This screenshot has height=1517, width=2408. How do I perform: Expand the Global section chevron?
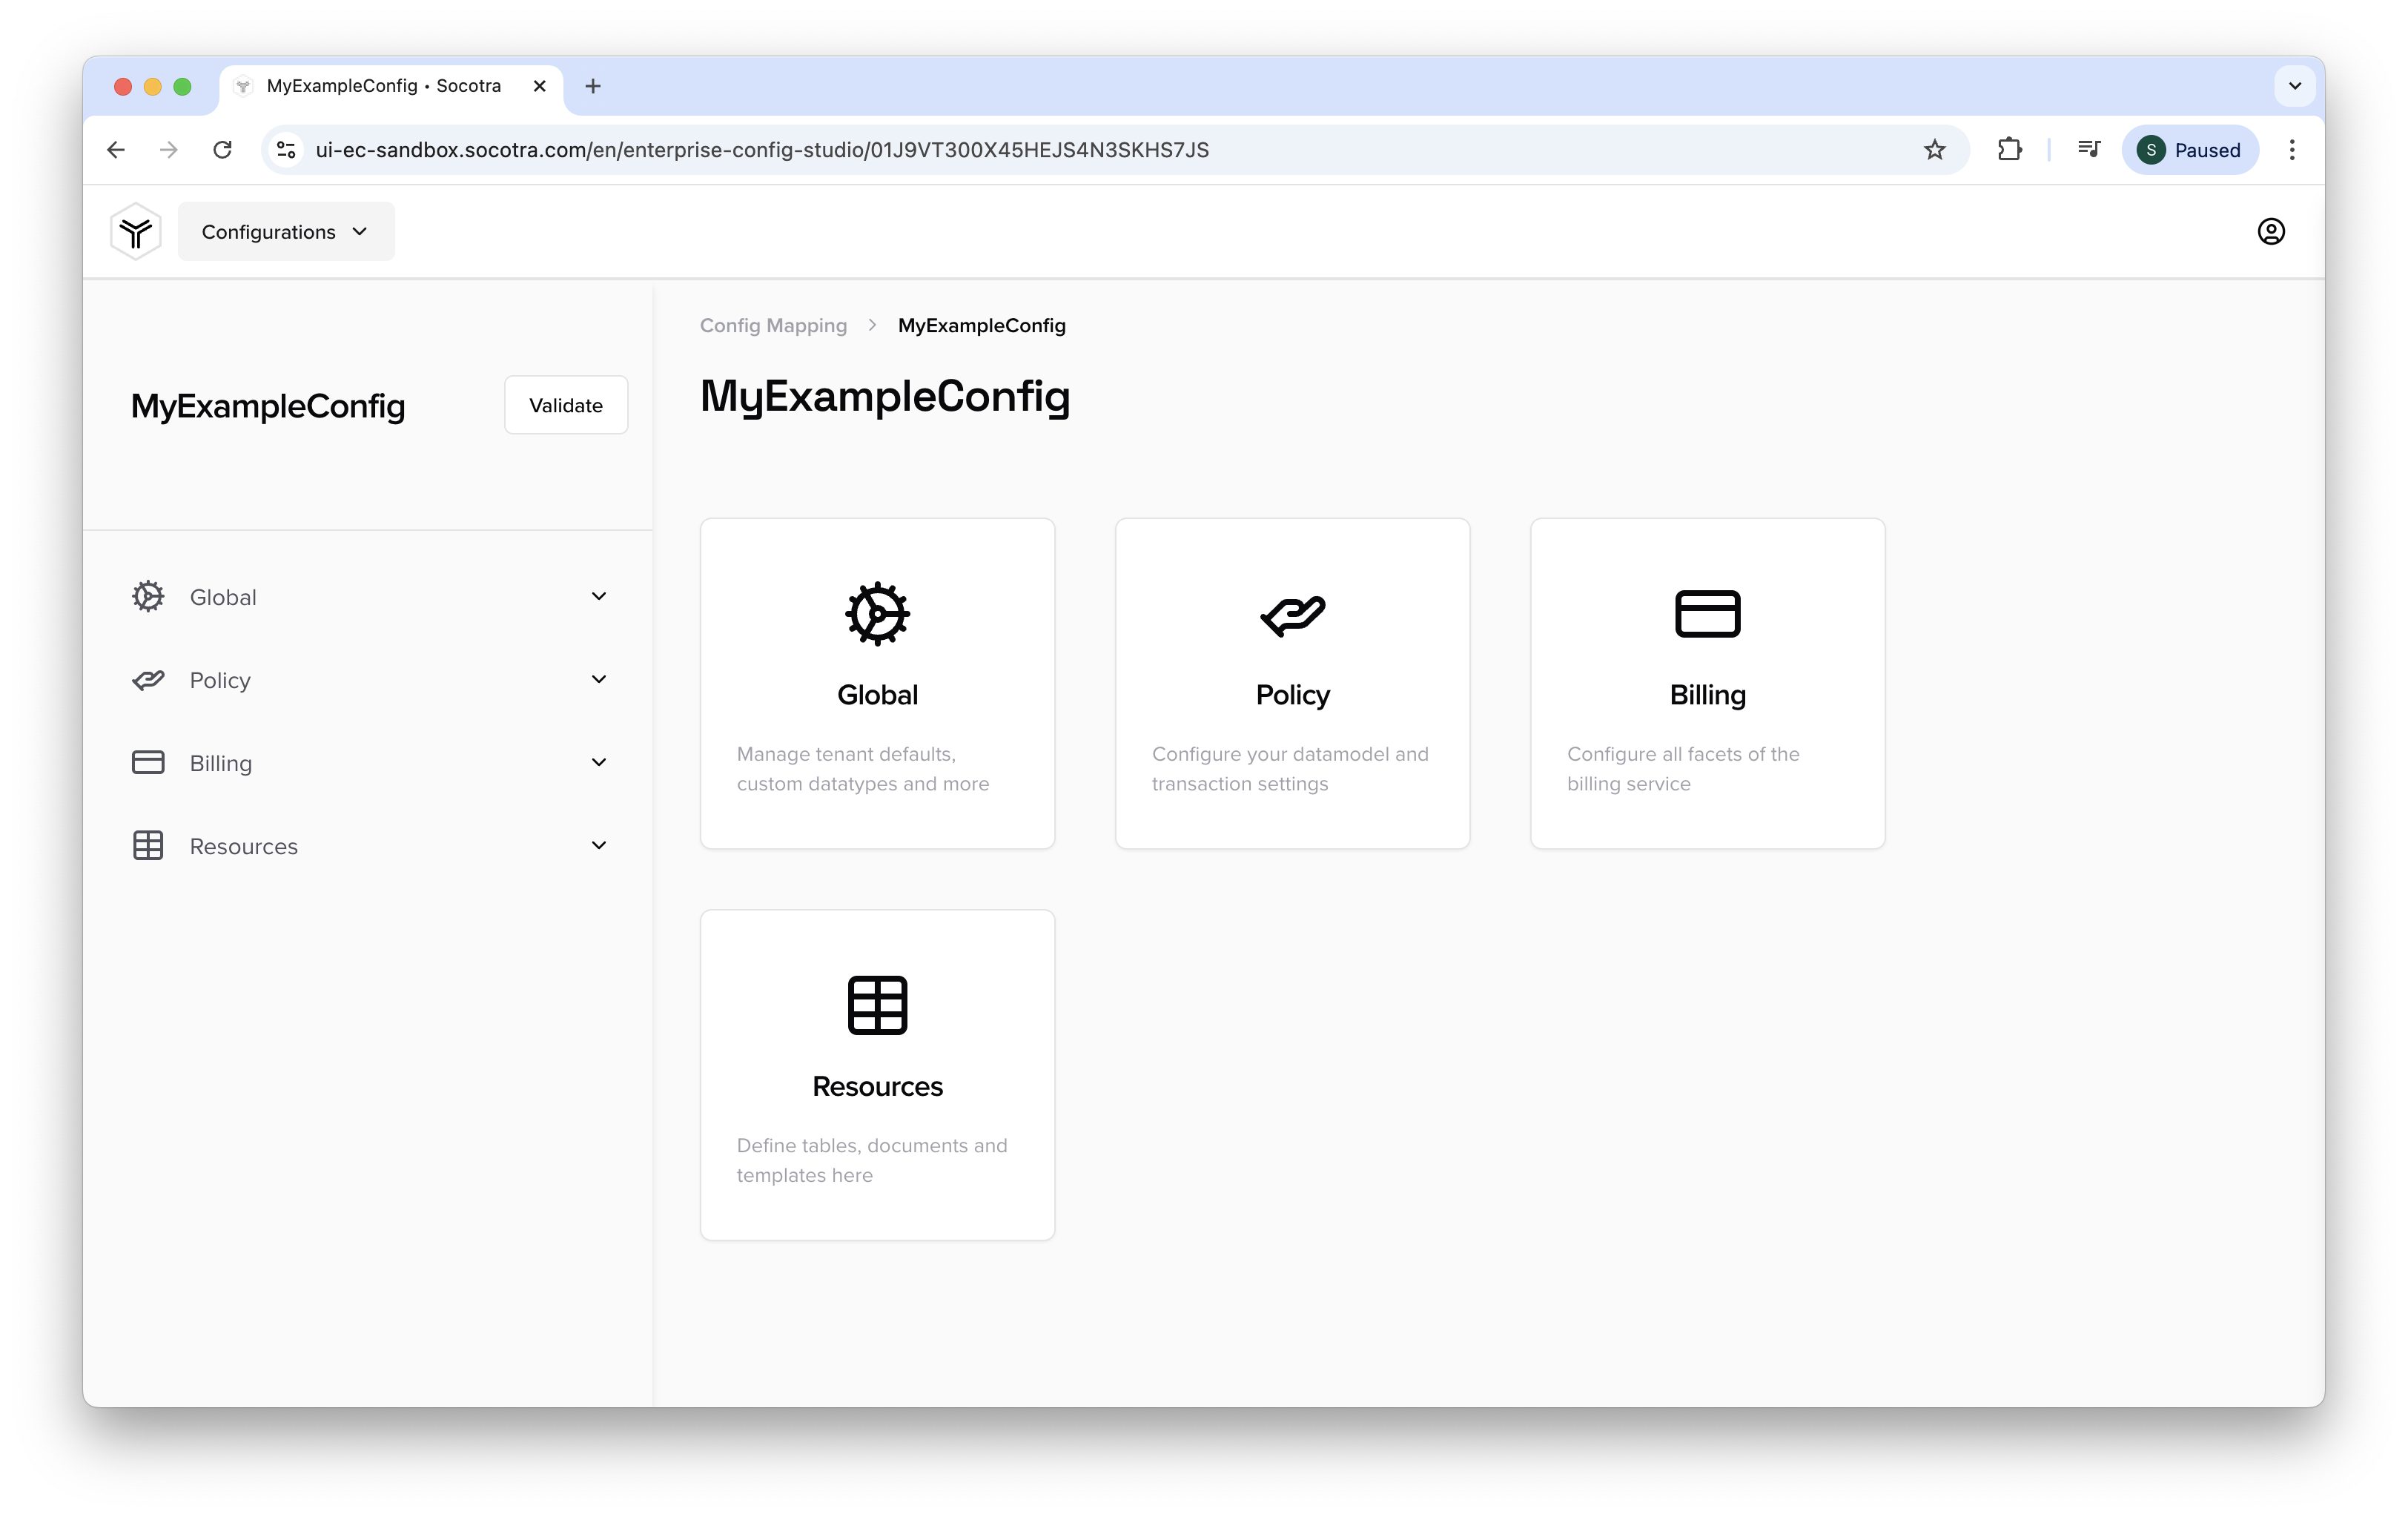pos(599,597)
